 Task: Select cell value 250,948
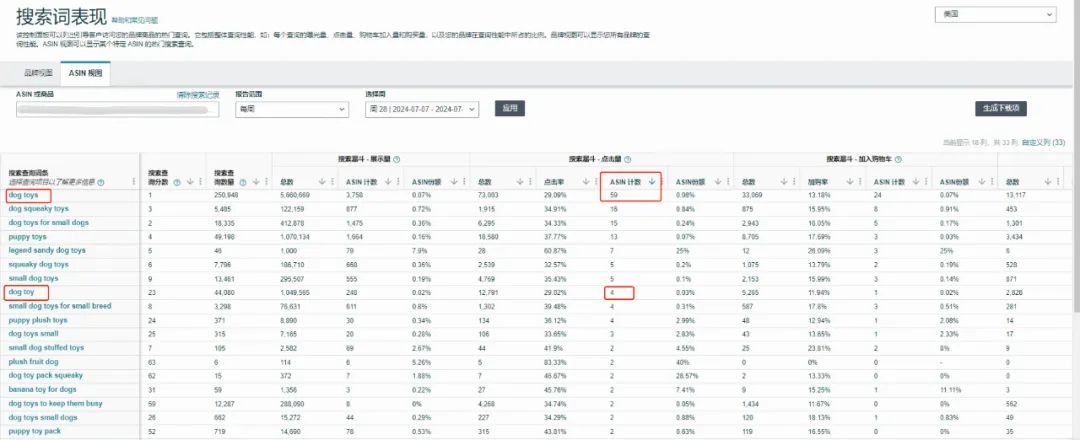[x=226, y=196]
